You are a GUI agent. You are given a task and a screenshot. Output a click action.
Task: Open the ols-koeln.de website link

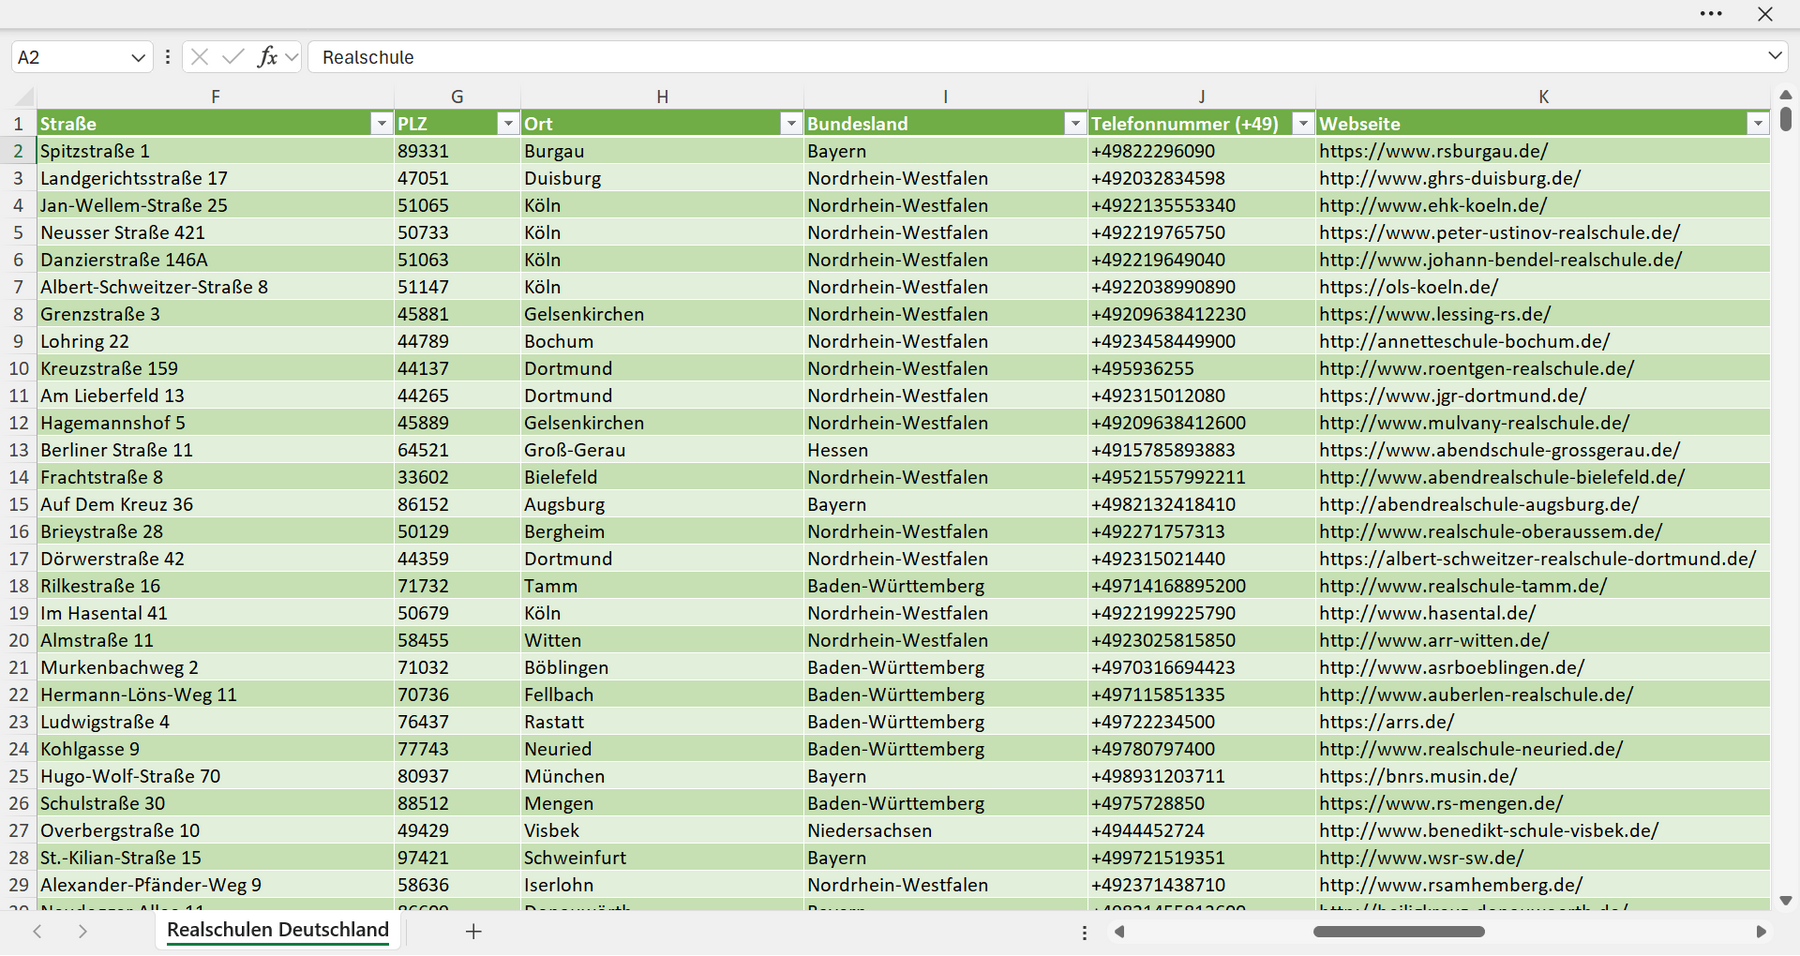pyautogui.click(x=1408, y=287)
